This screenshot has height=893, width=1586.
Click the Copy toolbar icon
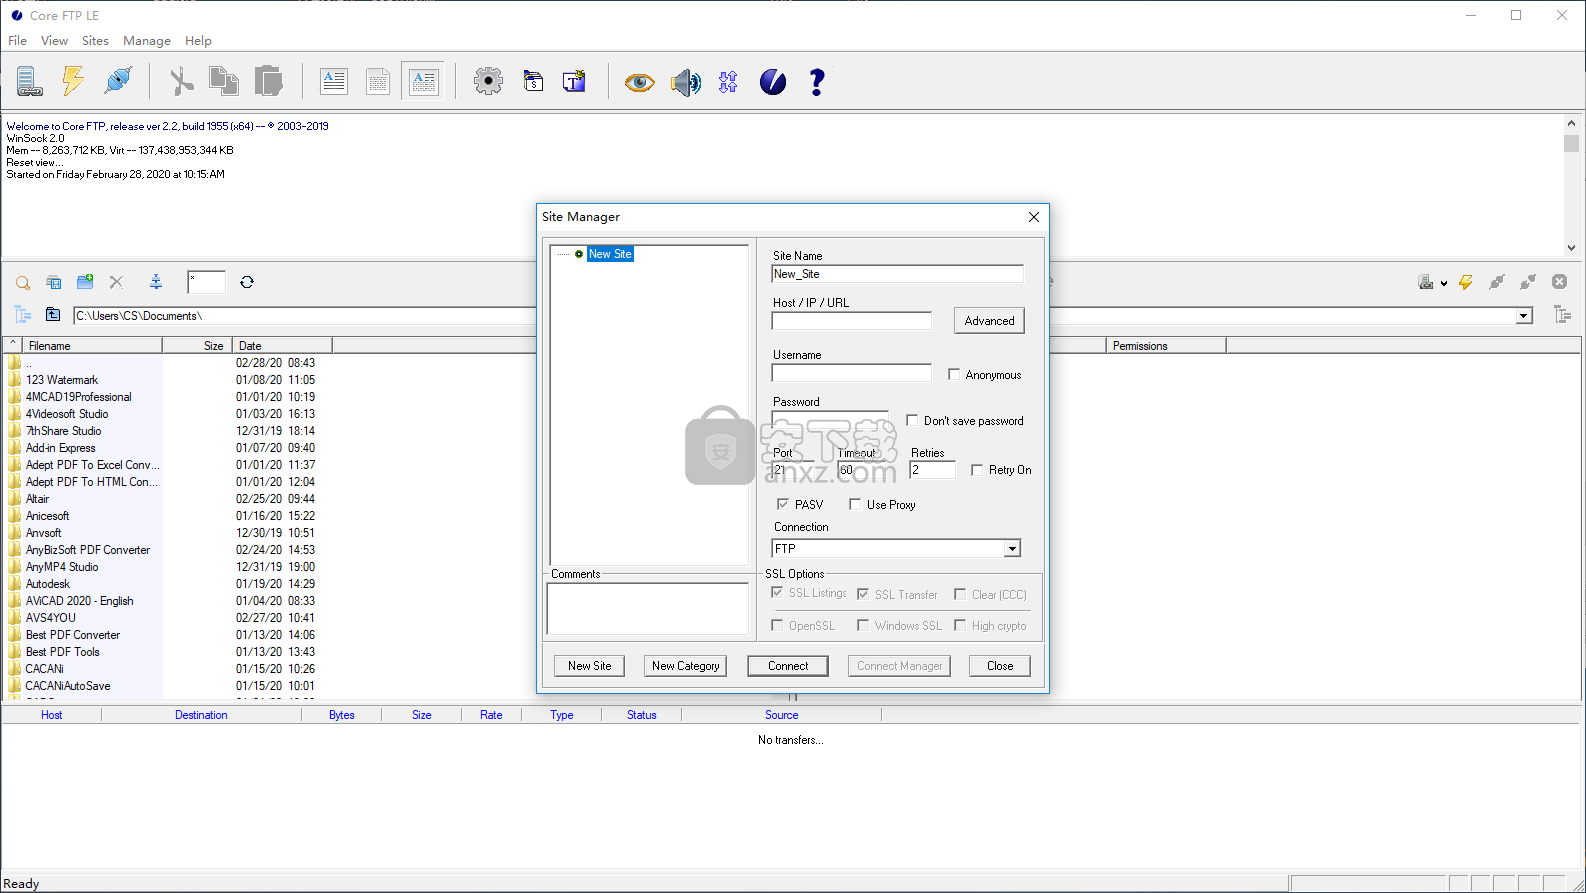pos(224,81)
